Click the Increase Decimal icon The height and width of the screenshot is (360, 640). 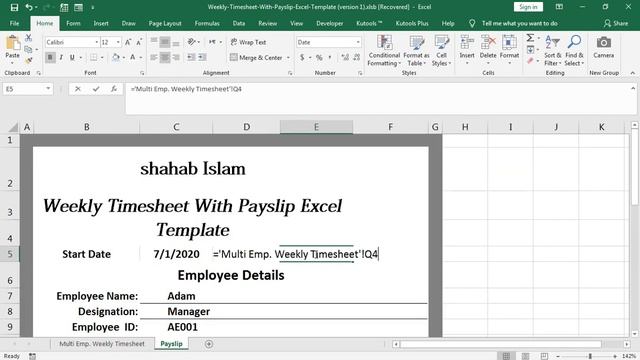point(345,58)
